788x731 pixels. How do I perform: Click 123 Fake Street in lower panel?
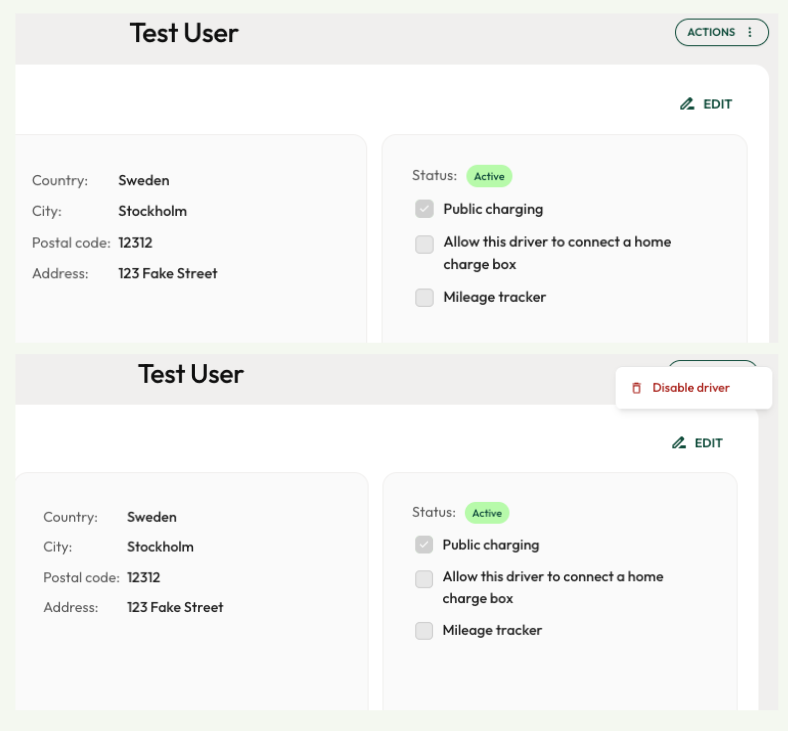click(175, 607)
